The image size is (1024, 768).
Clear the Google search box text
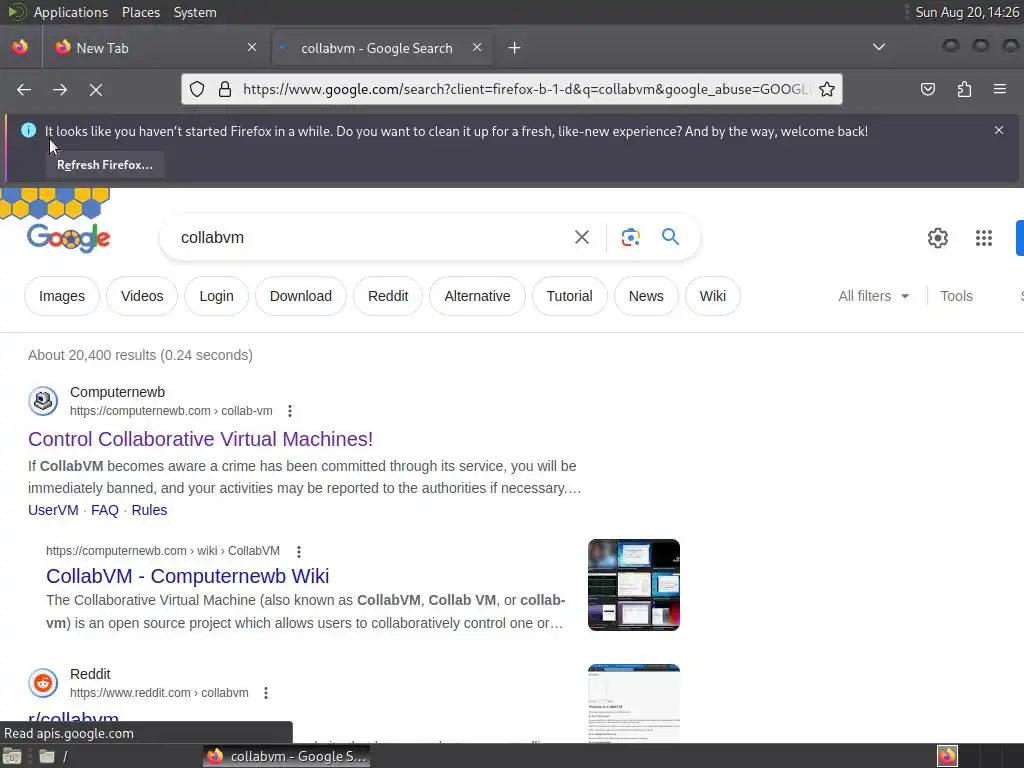tap(582, 237)
